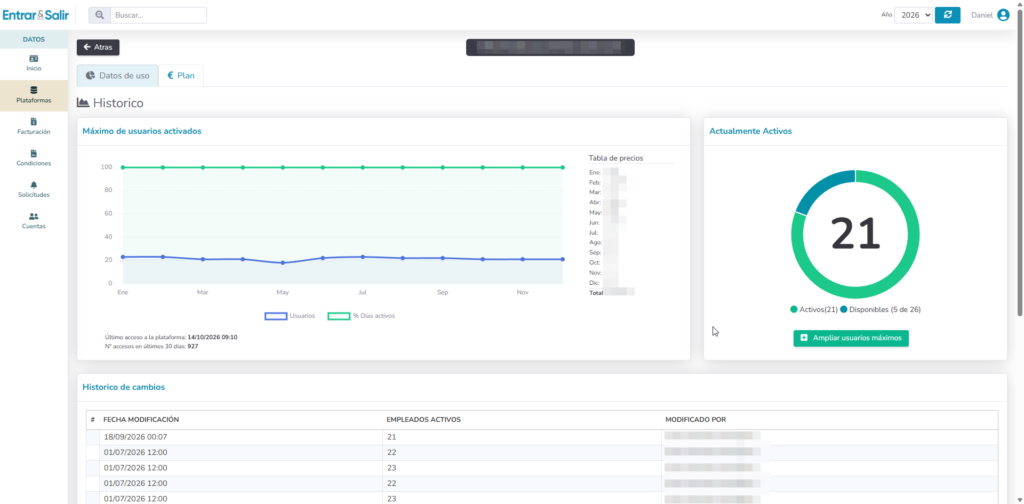Click the 927 accesses value
1024x504 pixels.
(193, 346)
